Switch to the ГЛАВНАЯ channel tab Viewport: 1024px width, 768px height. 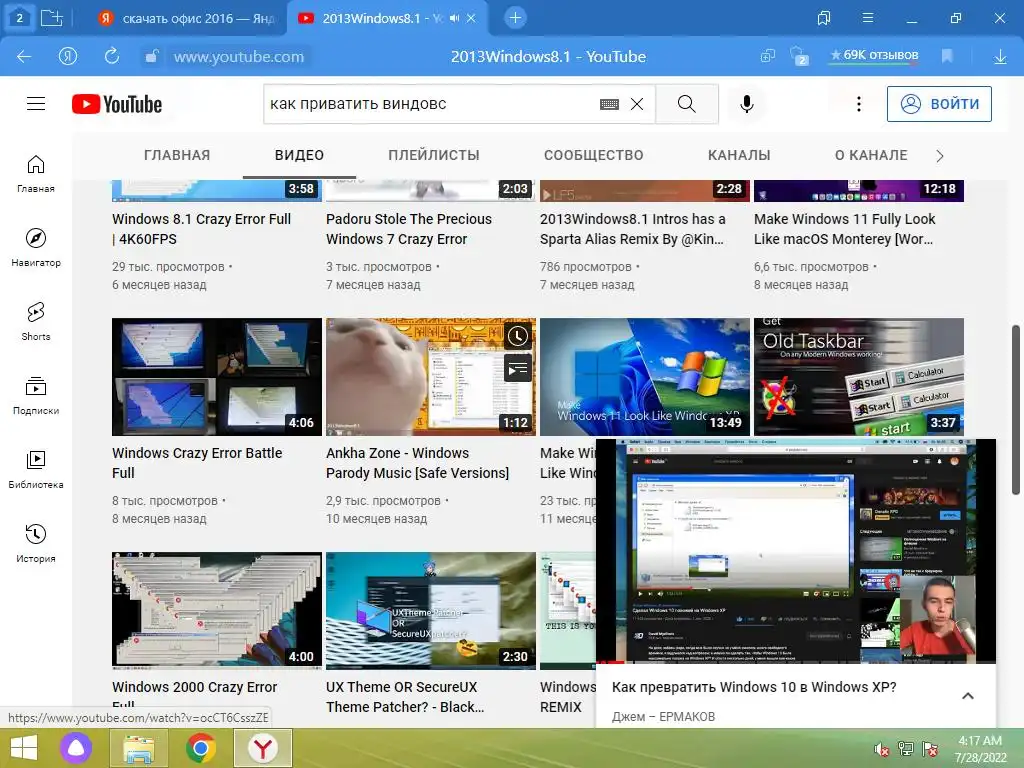tap(177, 155)
